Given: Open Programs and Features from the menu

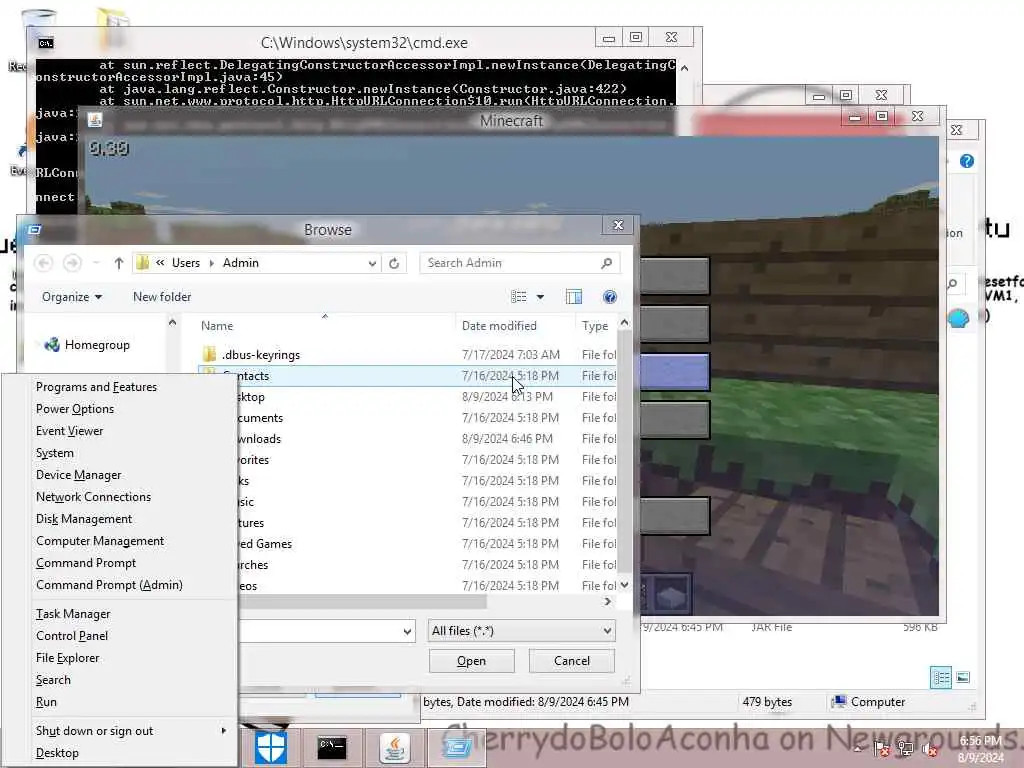Looking at the screenshot, I should [x=96, y=387].
